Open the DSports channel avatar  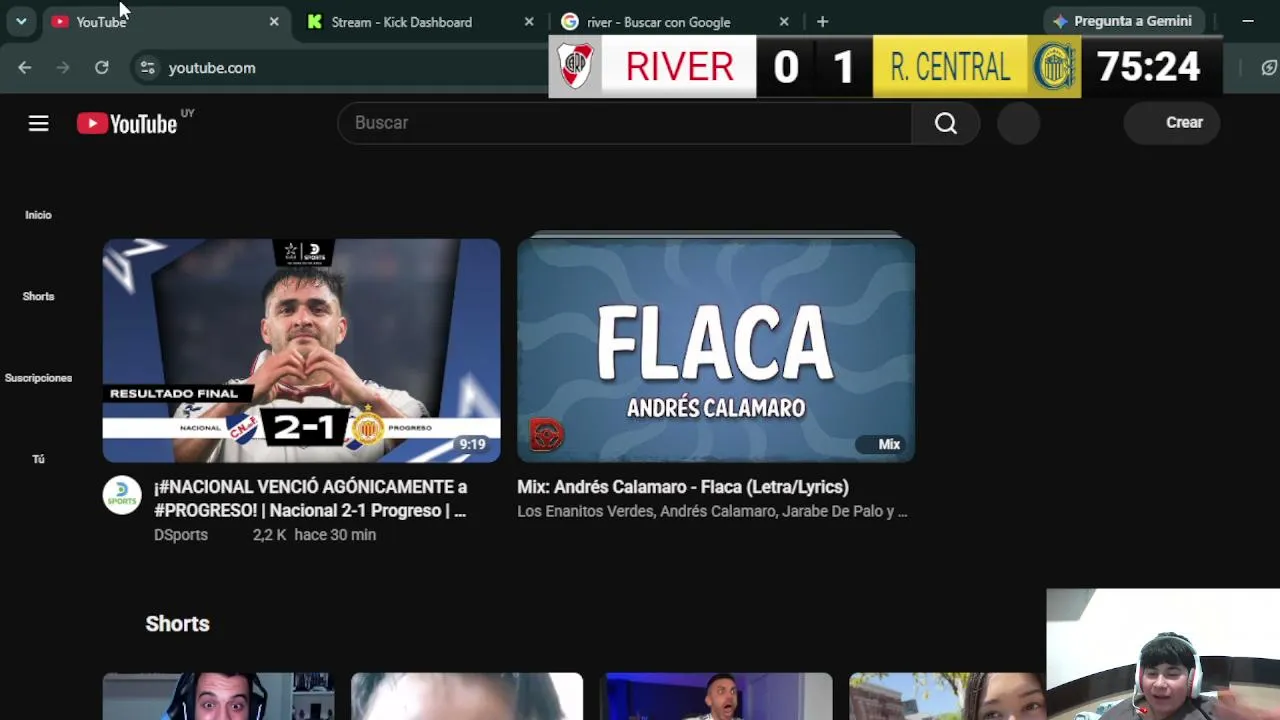(x=122, y=495)
